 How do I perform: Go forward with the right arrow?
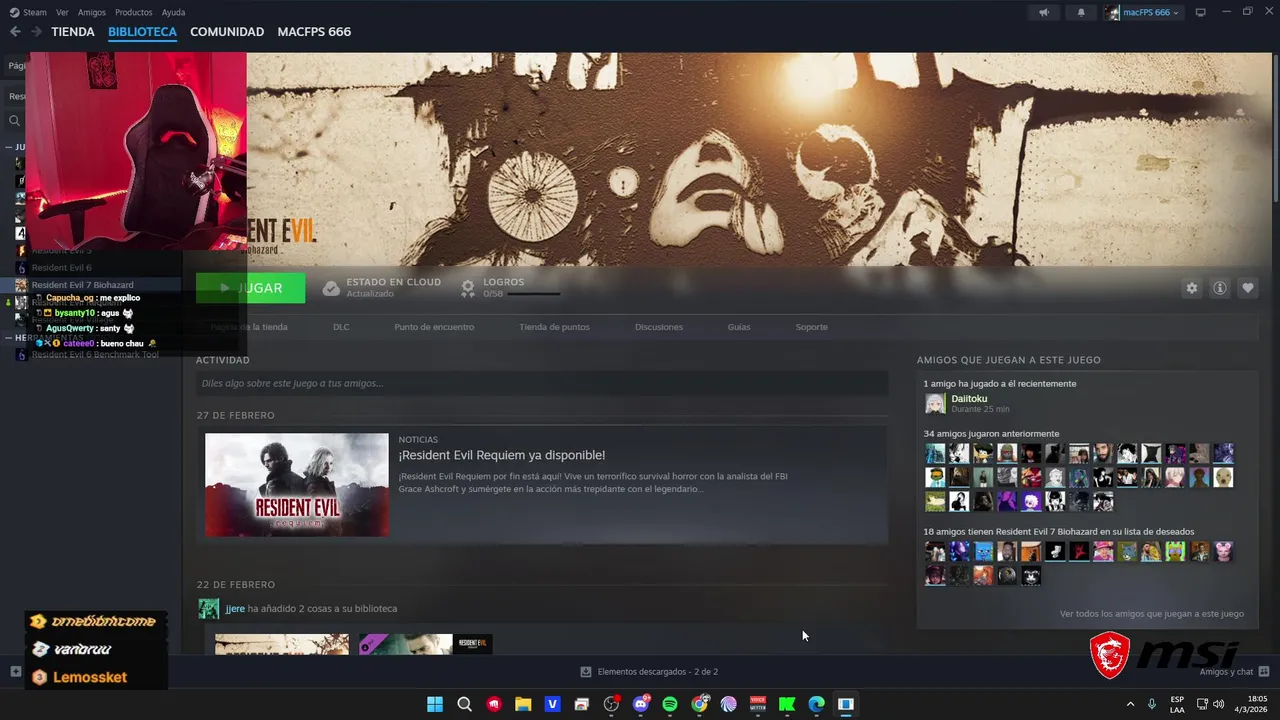coord(36,32)
